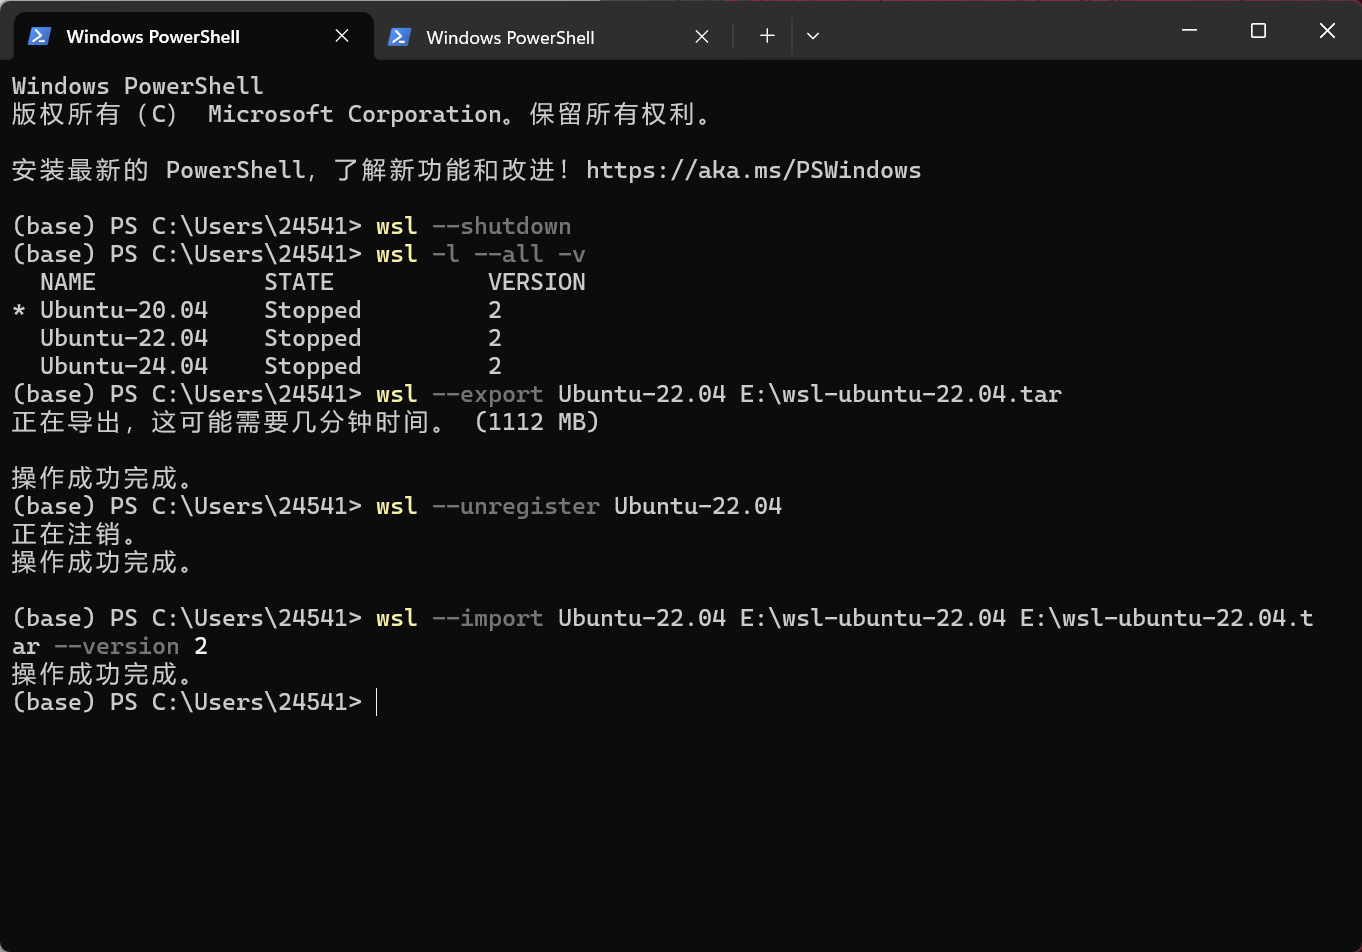Click the '--import' flag in command
The height and width of the screenshot is (952, 1362).
click(x=488, y=618)
